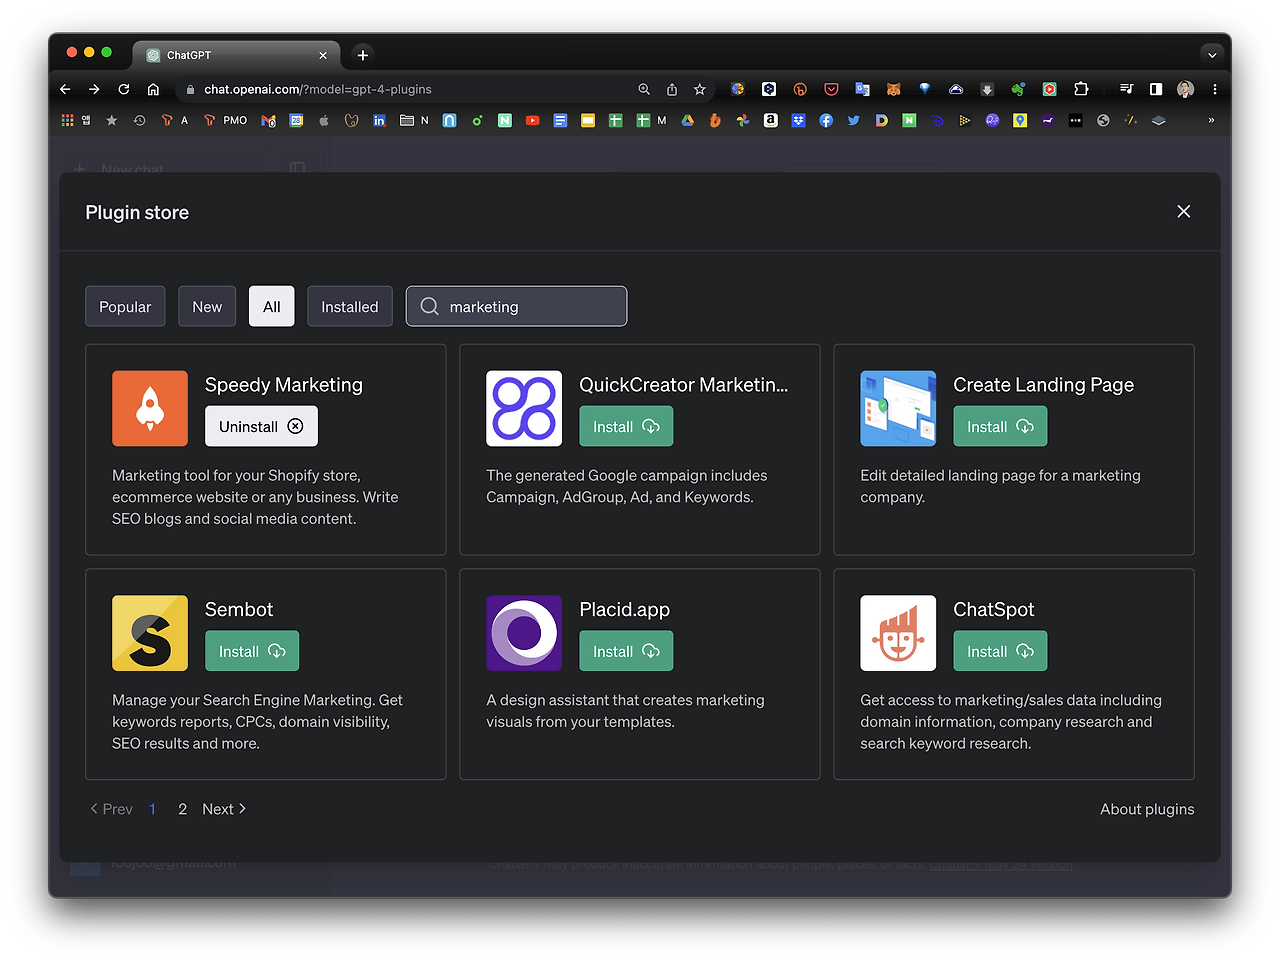Bookmark this page with the star
Image resolution: width=1280 pixels, height=962 pixels.
(700, 89)
